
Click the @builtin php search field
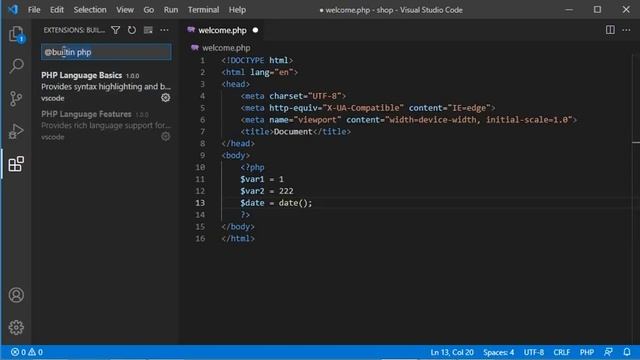[x=106, y=52]
